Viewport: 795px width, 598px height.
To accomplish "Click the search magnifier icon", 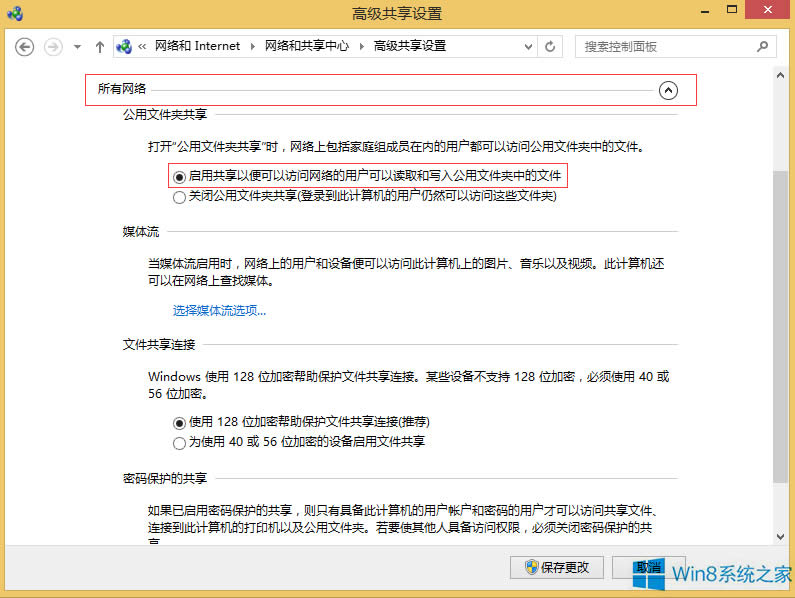I will coord(763,46).
